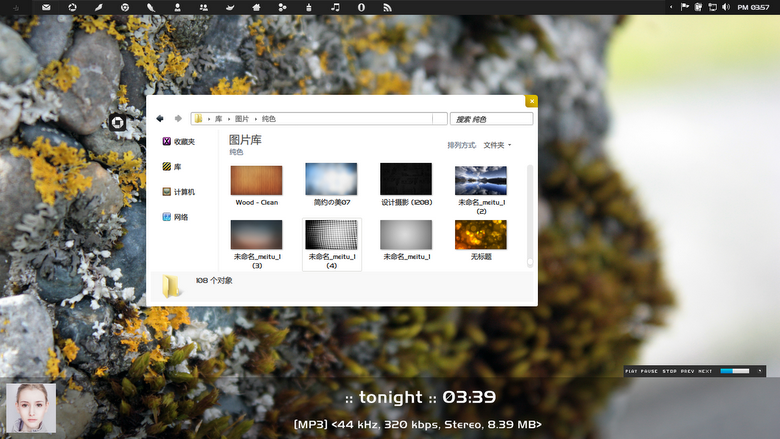Click the folder icon in the address bar
Screen dimensions: 780x439
198,118
